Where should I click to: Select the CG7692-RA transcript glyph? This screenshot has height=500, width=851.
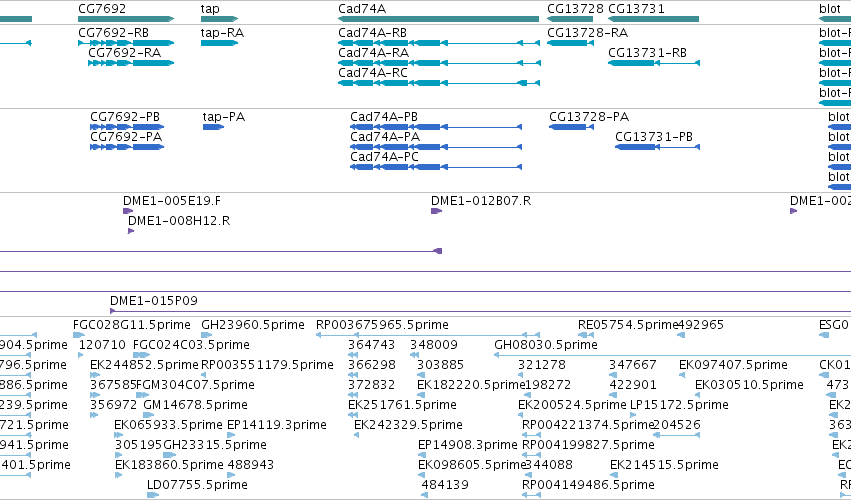131,63
